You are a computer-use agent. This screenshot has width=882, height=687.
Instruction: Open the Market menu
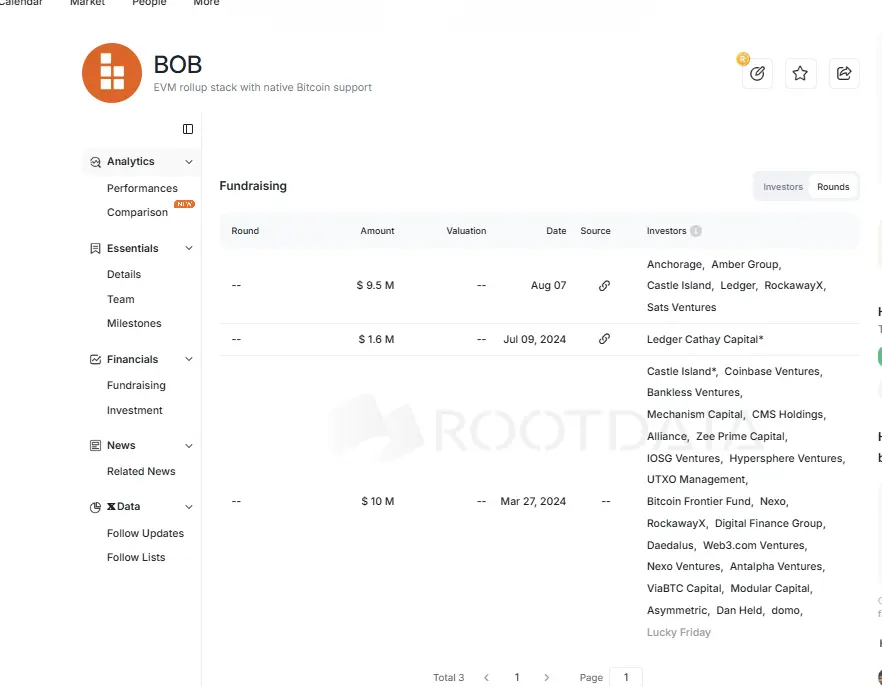click(87, 3)
